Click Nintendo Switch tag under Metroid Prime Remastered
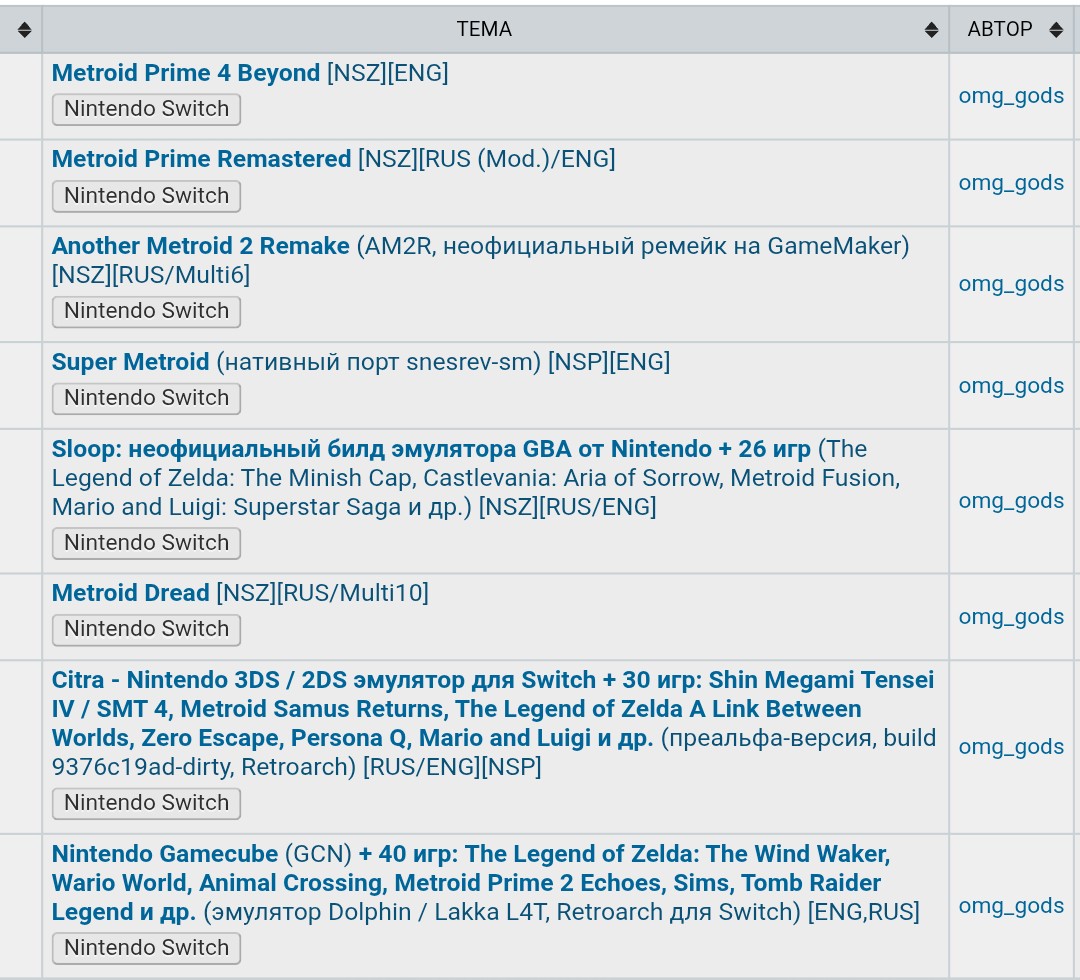Viewport: 1080px width, 980px height. [146, 196]
